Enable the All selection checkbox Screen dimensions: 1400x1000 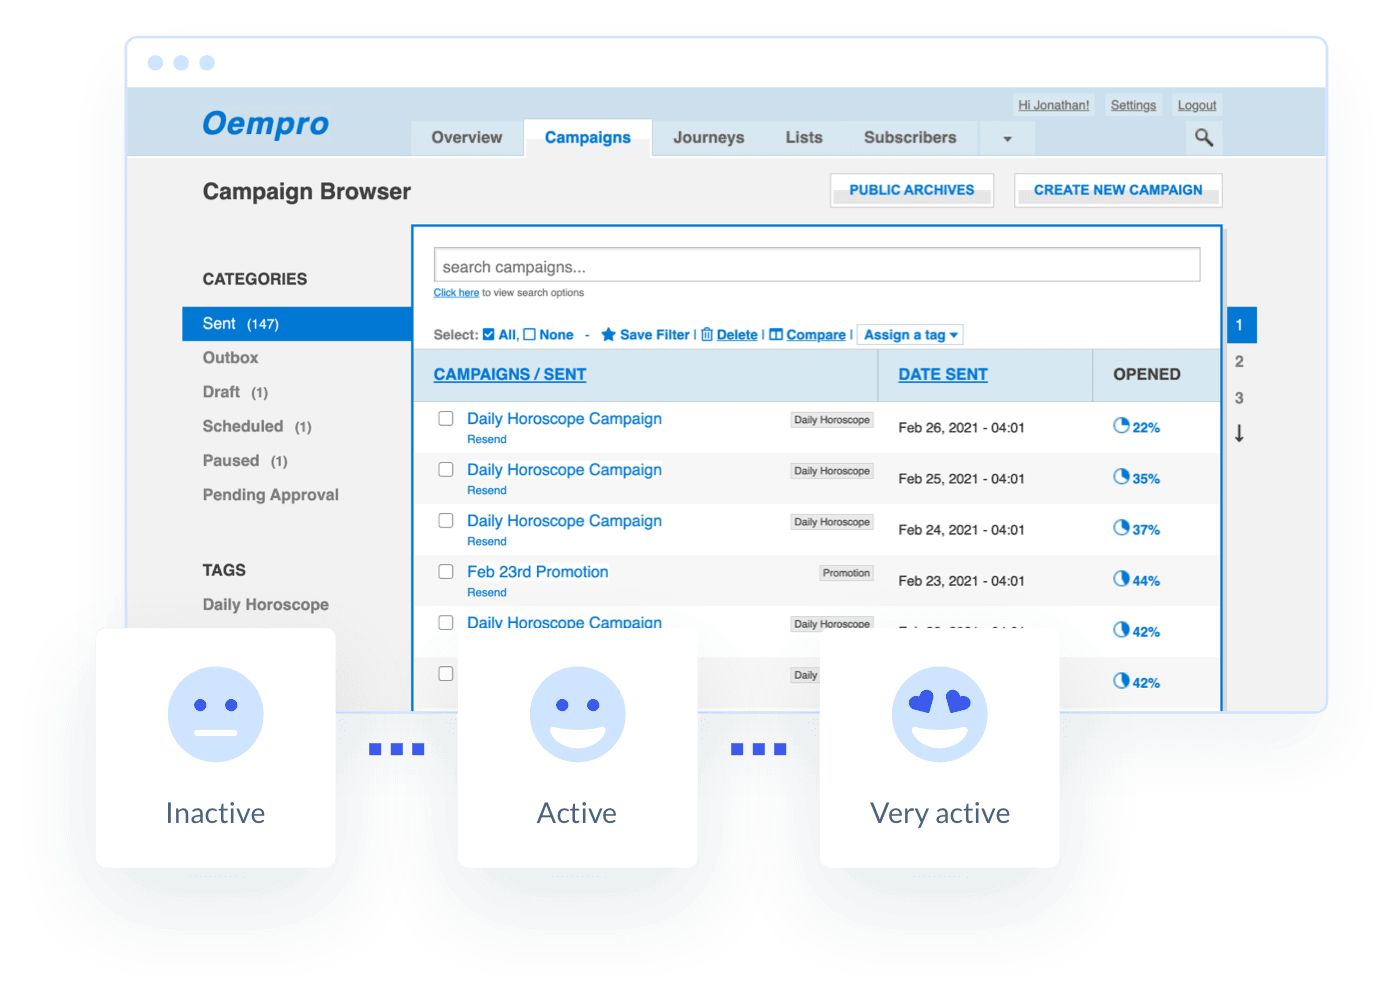487,334
